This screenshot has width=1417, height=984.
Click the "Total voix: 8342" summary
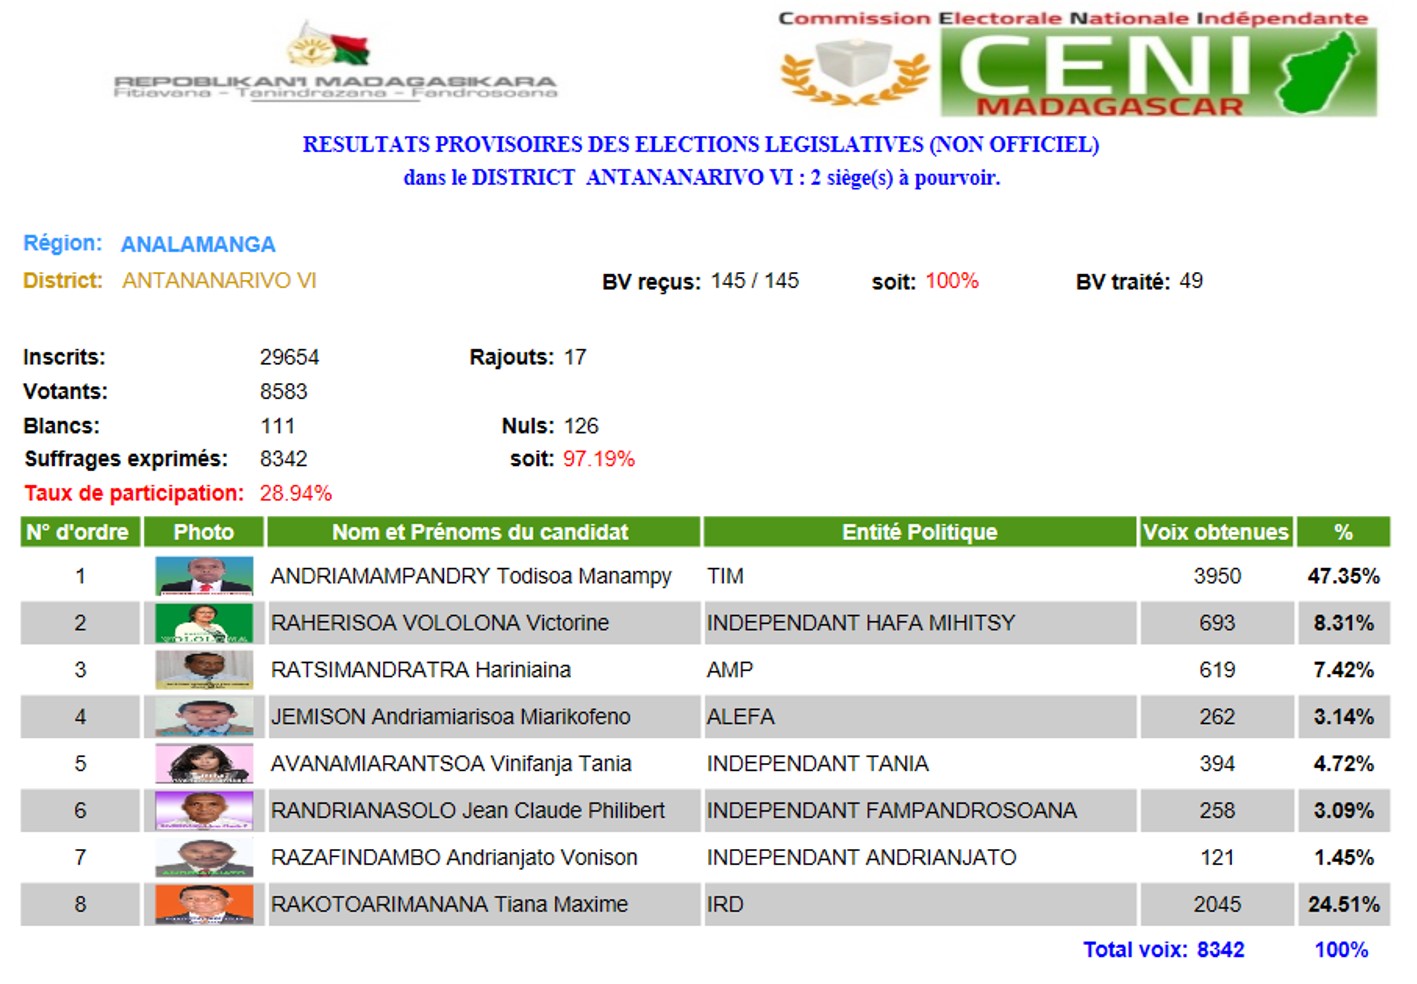click(1164, 950)
